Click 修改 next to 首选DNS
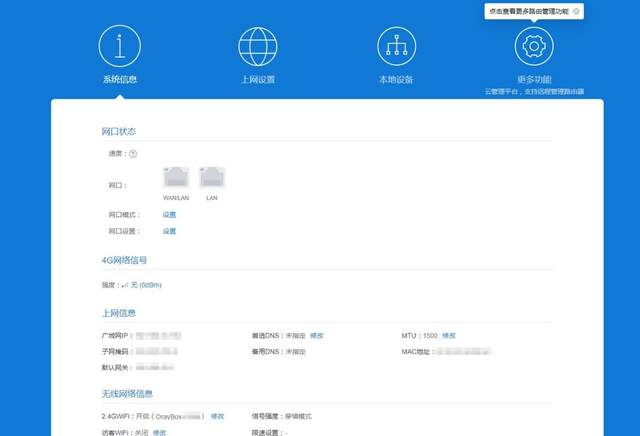This screenshot has height=436, width=640. pyautogui.click(x=316, y=335)
